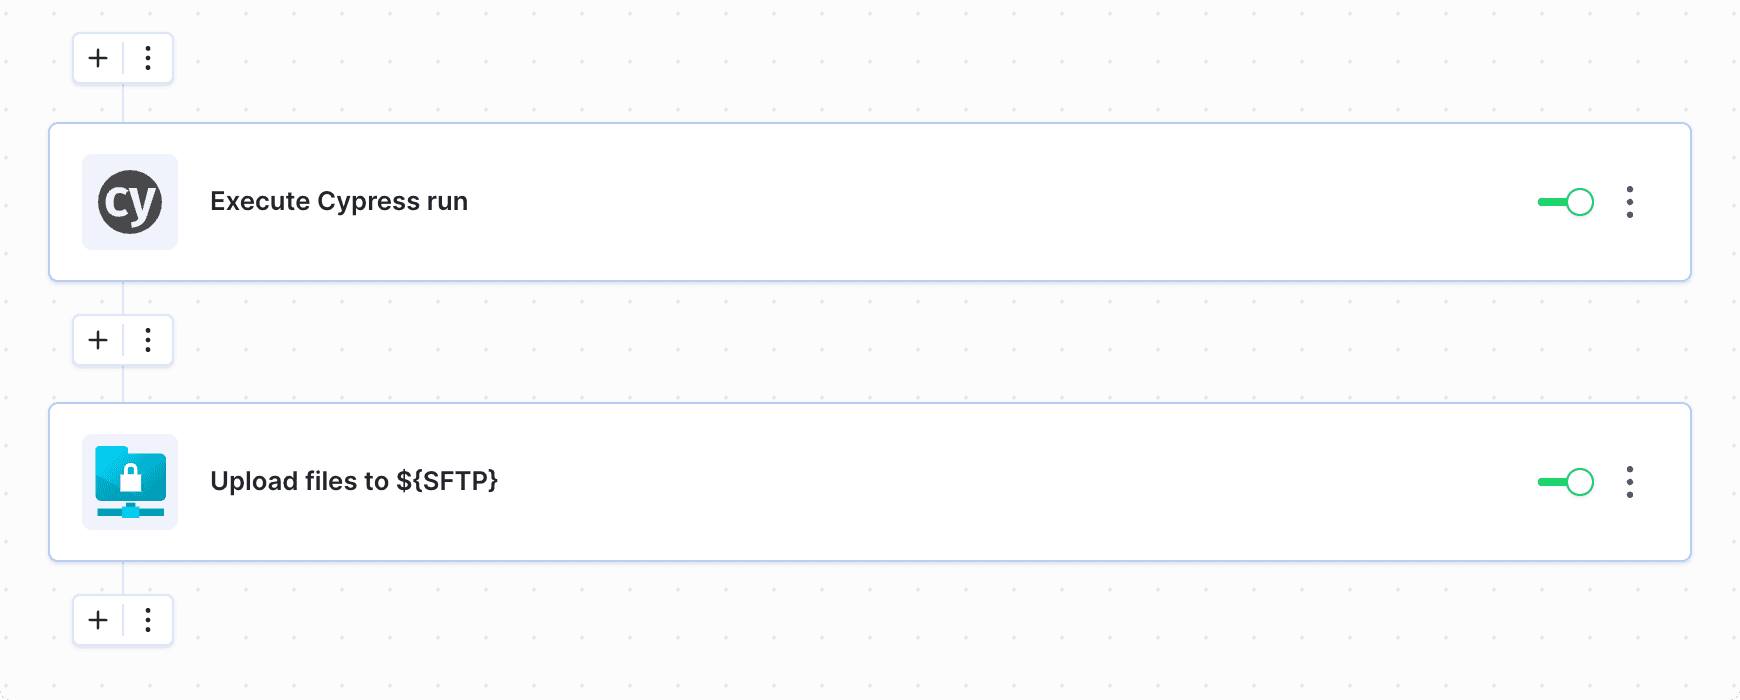Add a step after Upload files to ${SFTP}
Viewport: 1740px width, 700px height.
click(x=97, y=620)
